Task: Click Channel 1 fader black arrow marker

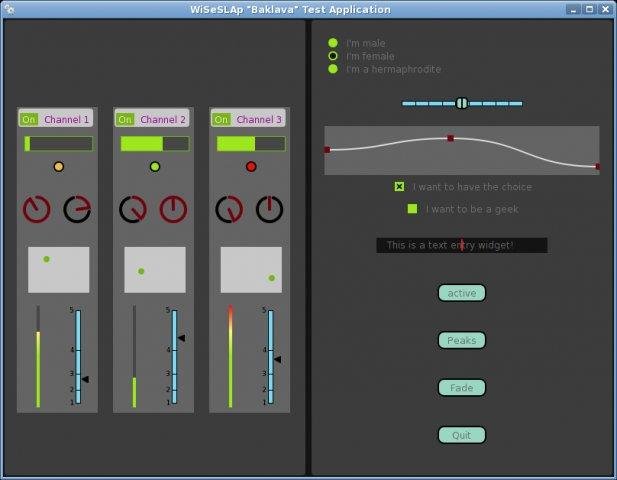Action: tap(85, 379)
